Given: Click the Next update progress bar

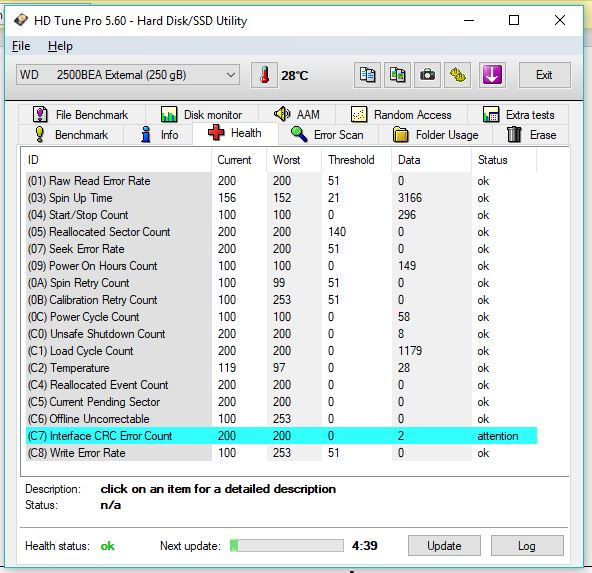Looking at the screenshot, I should point(287,545).
